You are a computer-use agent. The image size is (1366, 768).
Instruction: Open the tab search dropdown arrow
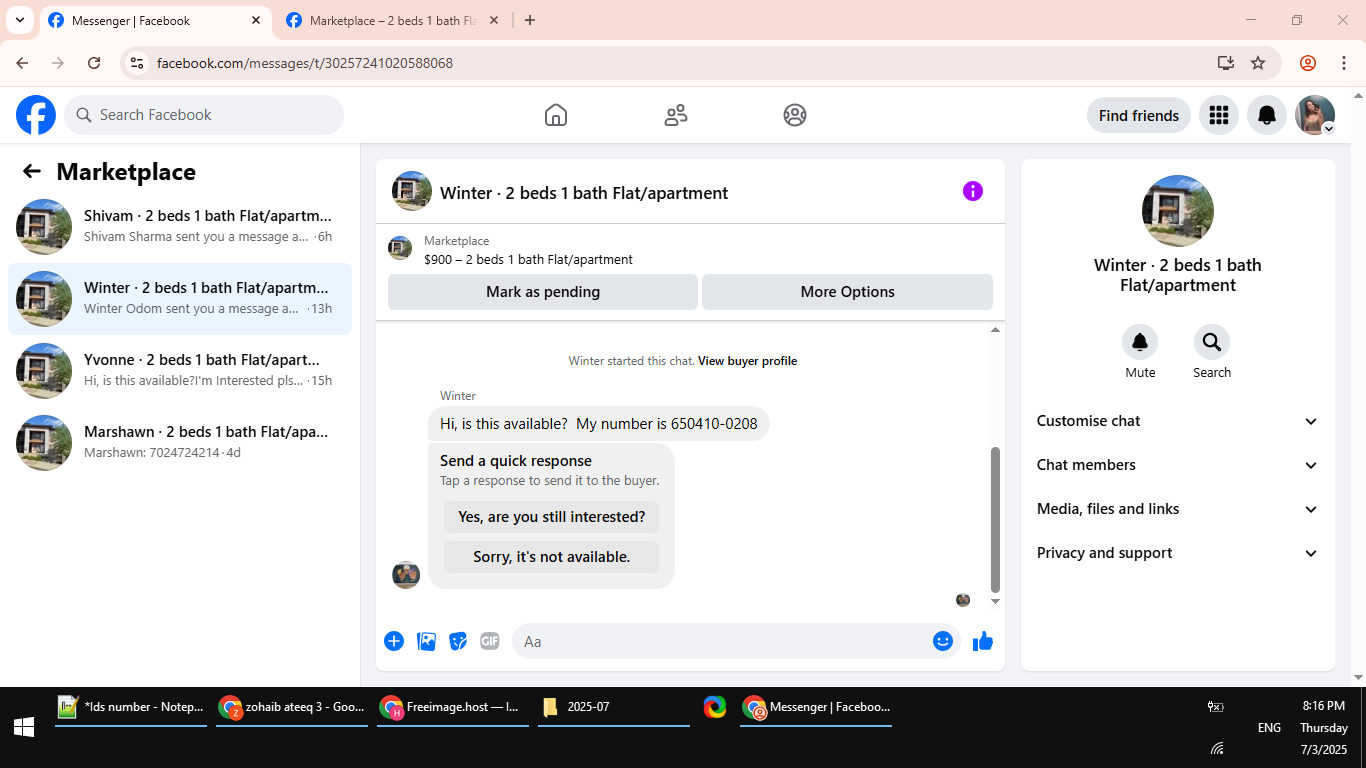[x=19, y=20]
